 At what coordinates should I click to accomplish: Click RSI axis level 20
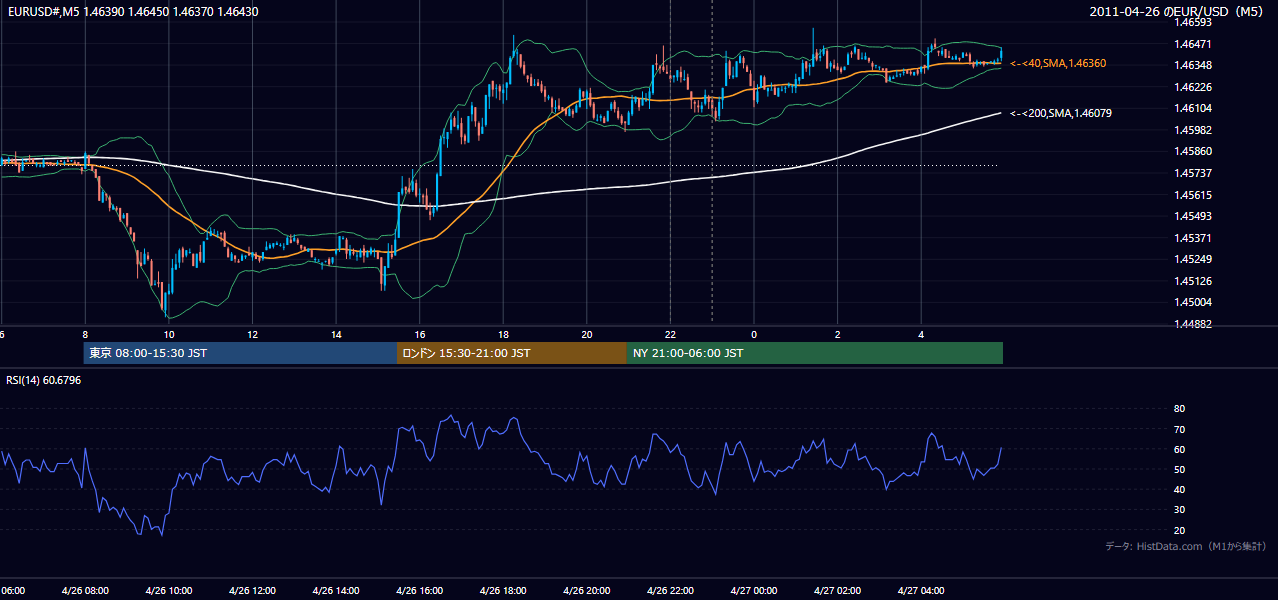1179,530
